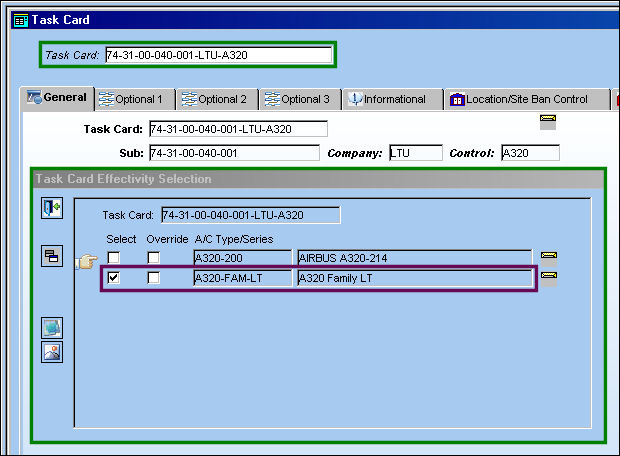
Task: Open the Optional 3 tab
Action: tap(301, 99)
